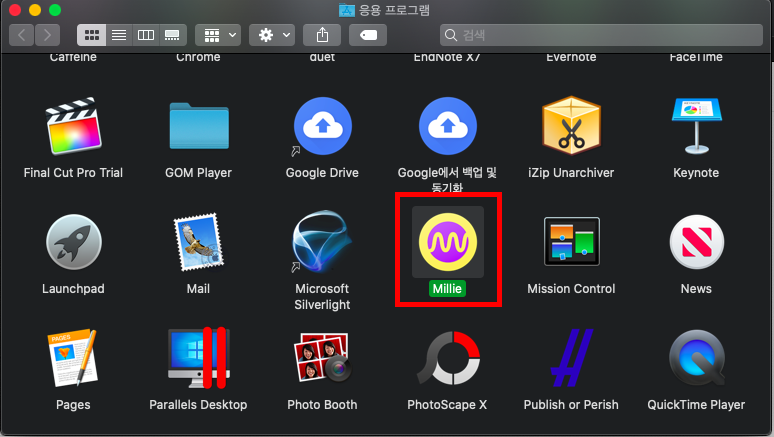
Task: Click the PhotoScape X label
Action: [447, 405]
